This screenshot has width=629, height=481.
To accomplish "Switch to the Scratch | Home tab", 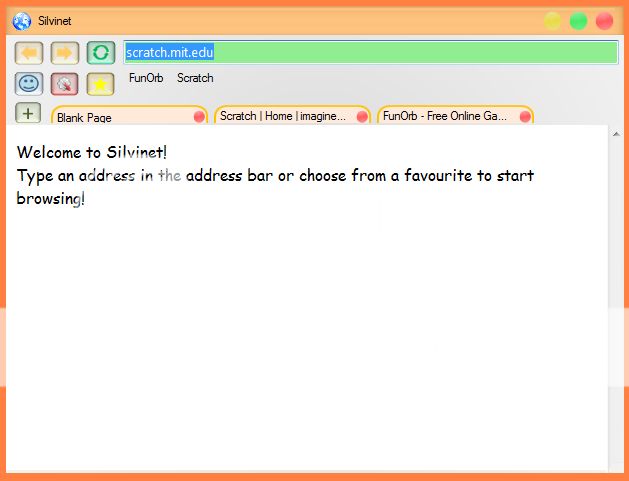I will coord(292,116).
